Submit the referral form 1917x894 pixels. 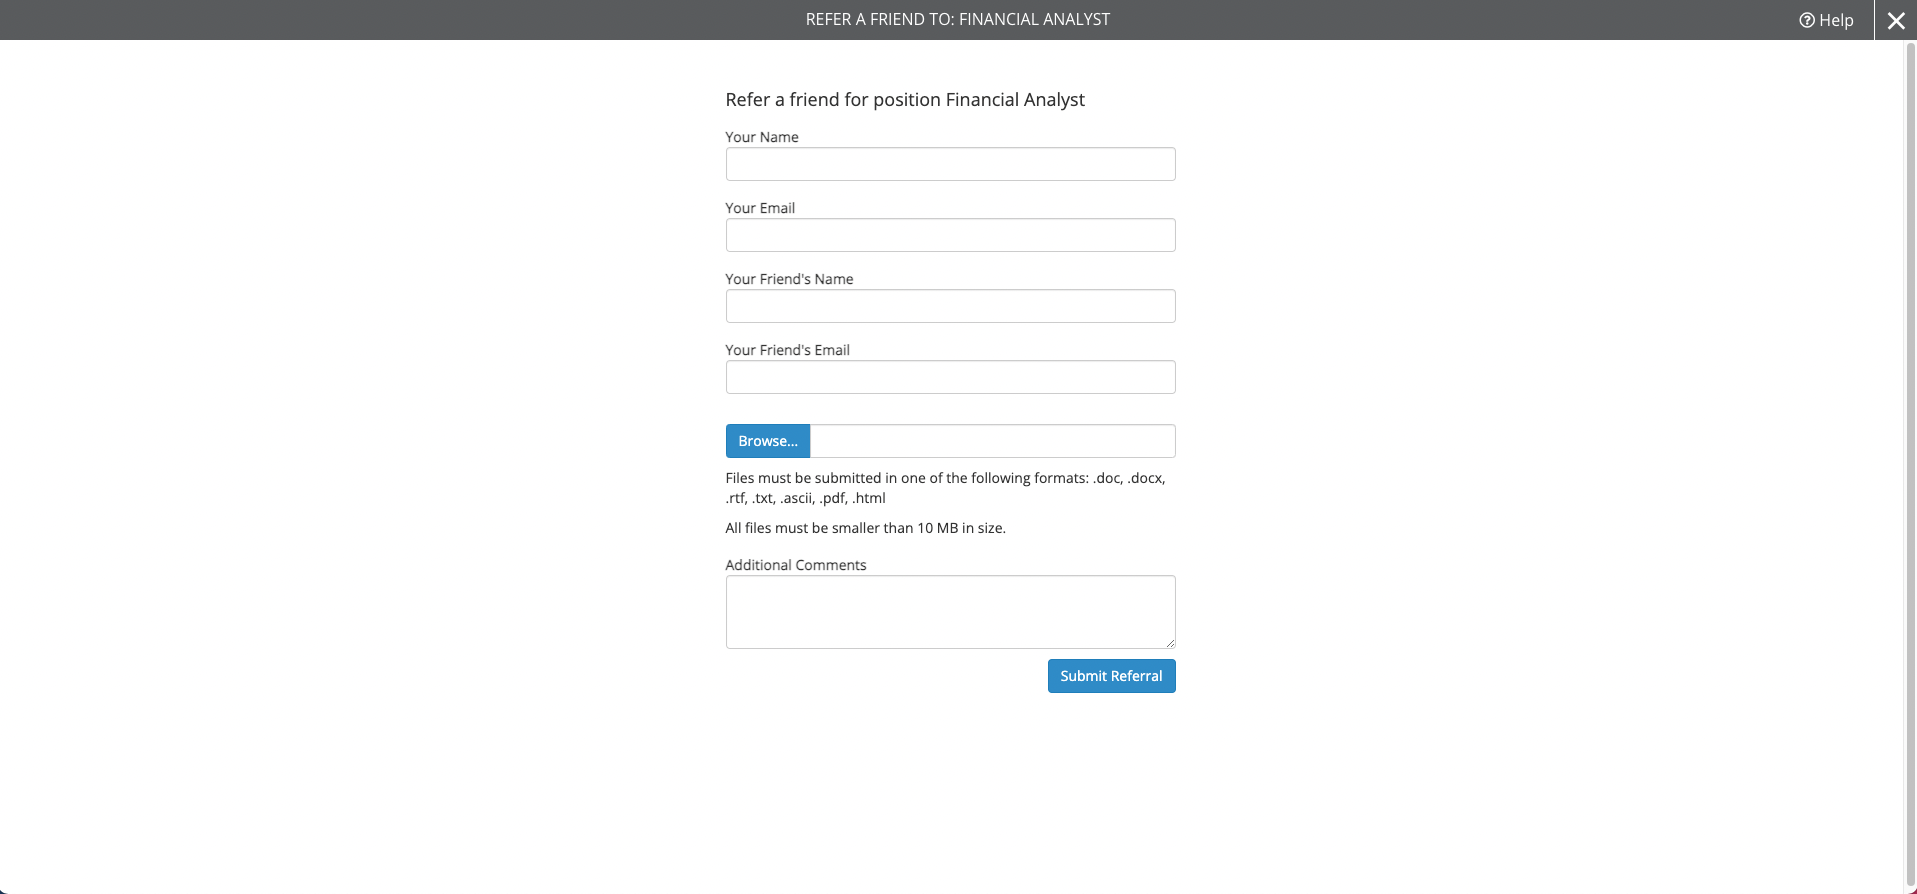point(1111,676)
